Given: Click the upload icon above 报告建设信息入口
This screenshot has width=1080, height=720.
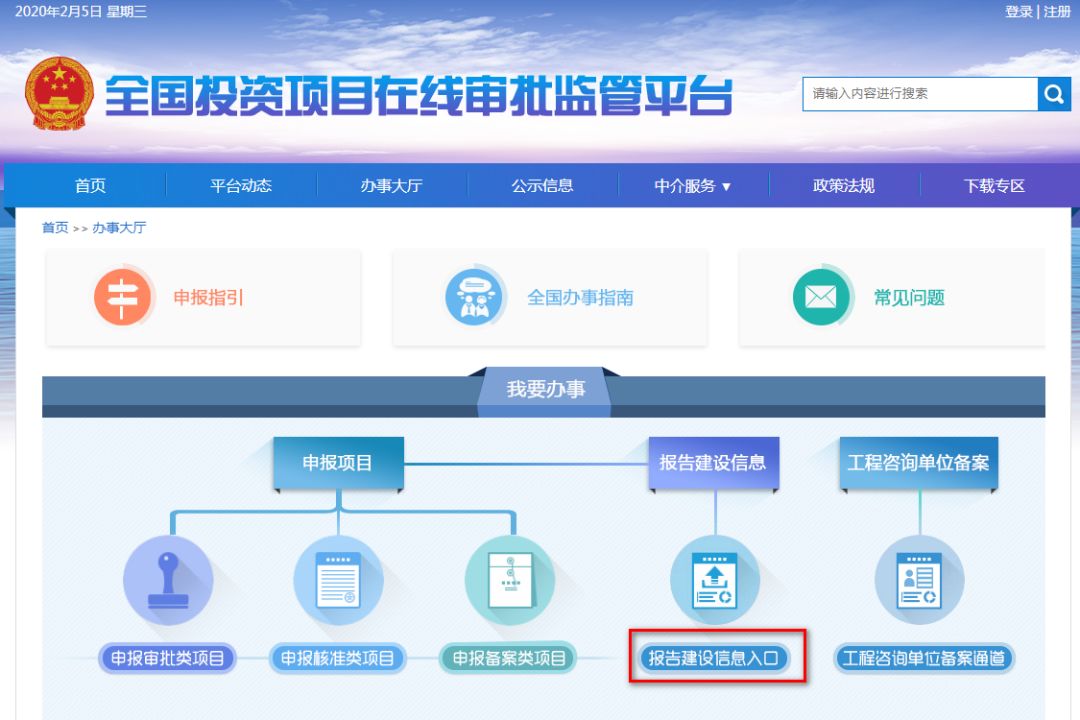Looking at the screenshot, I should point(714,581).
